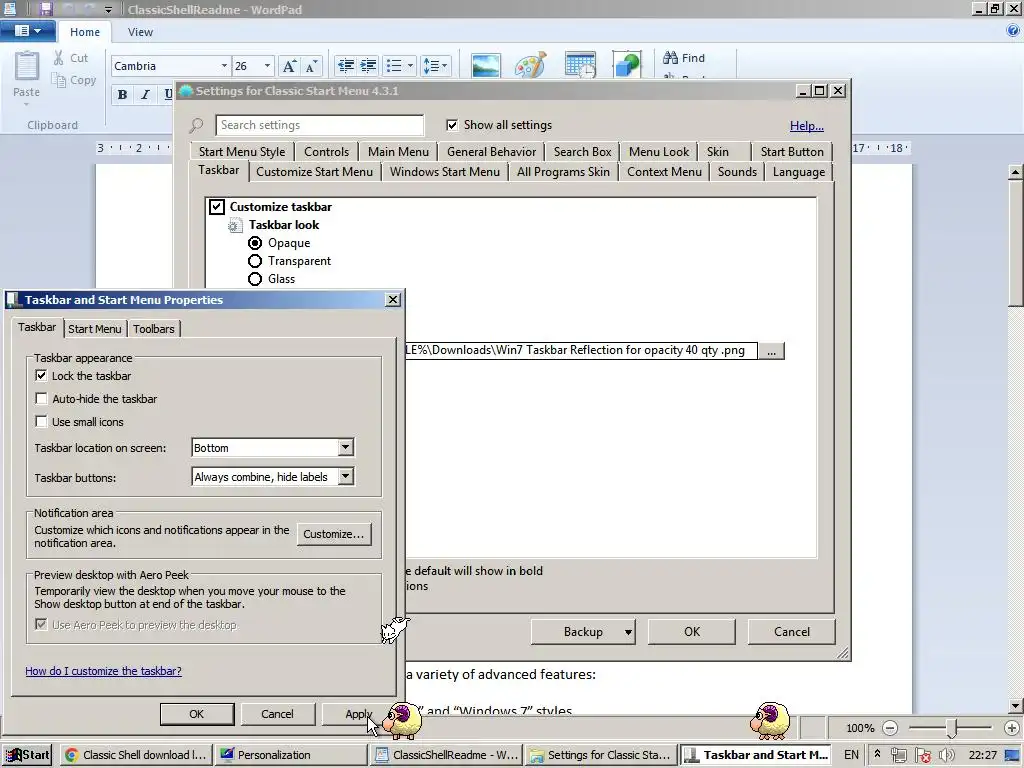Click the bullet list icon in WordPad
Viewport: 1024px width, 768px height.
(x=394, y=65)
